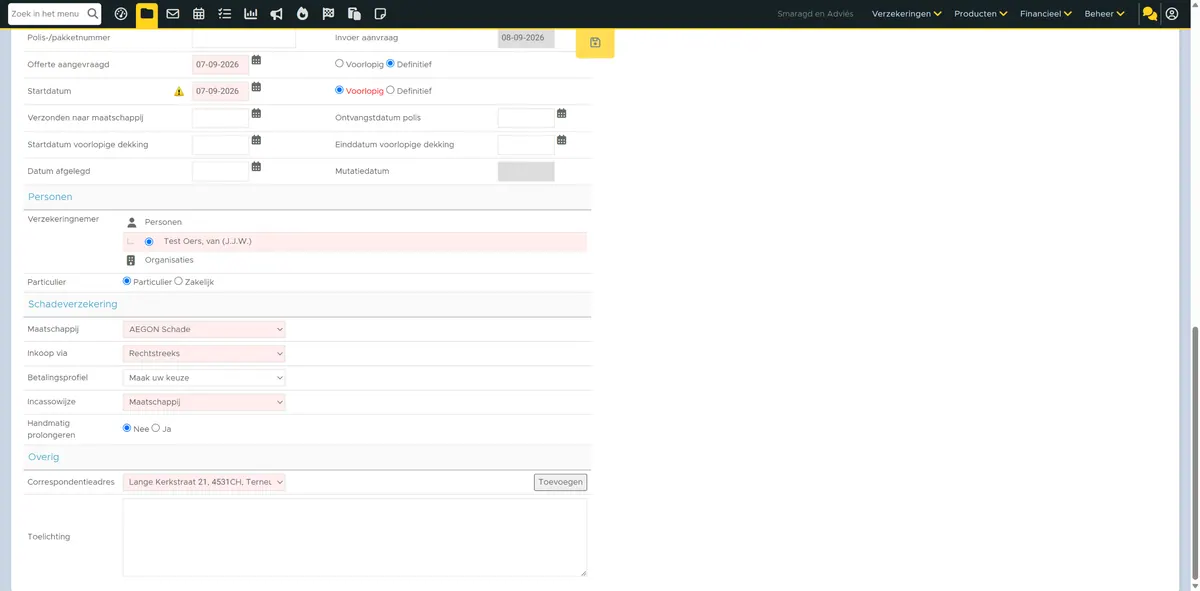Expand the Verzekeringen menu
Screen dimensions: 1200x591
[x=907, y=14]
